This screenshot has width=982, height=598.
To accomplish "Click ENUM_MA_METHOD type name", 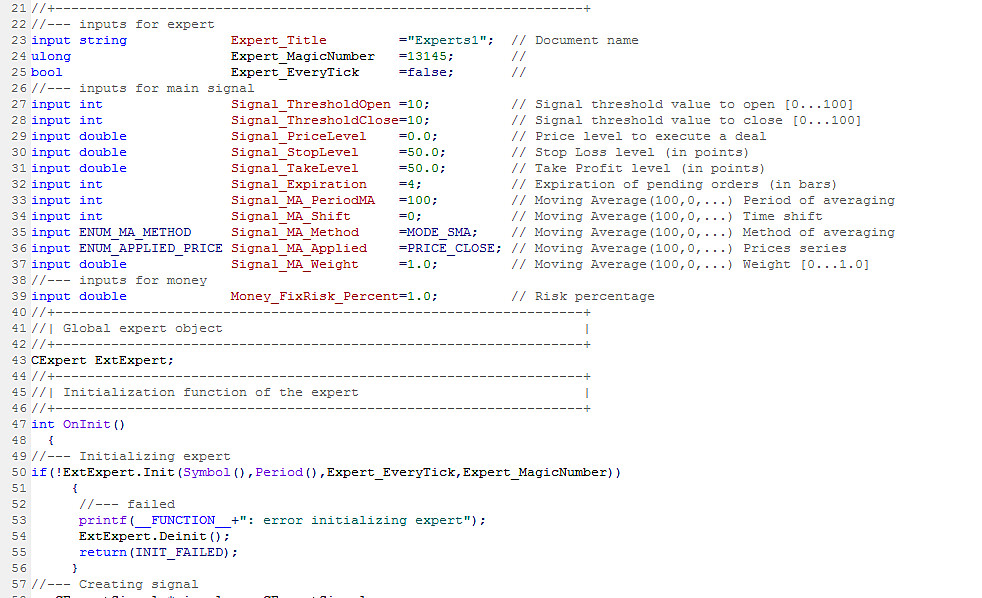I will tap(135, 232).
